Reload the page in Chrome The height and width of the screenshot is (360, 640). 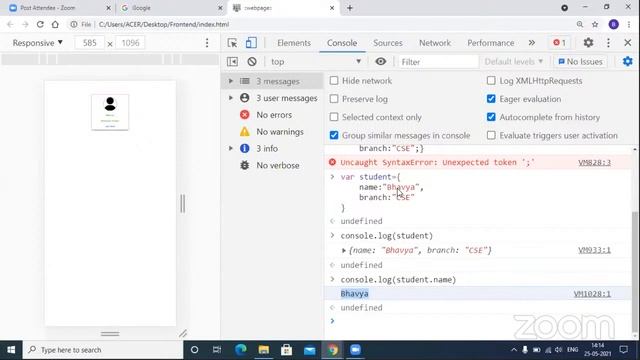[40, 24]
